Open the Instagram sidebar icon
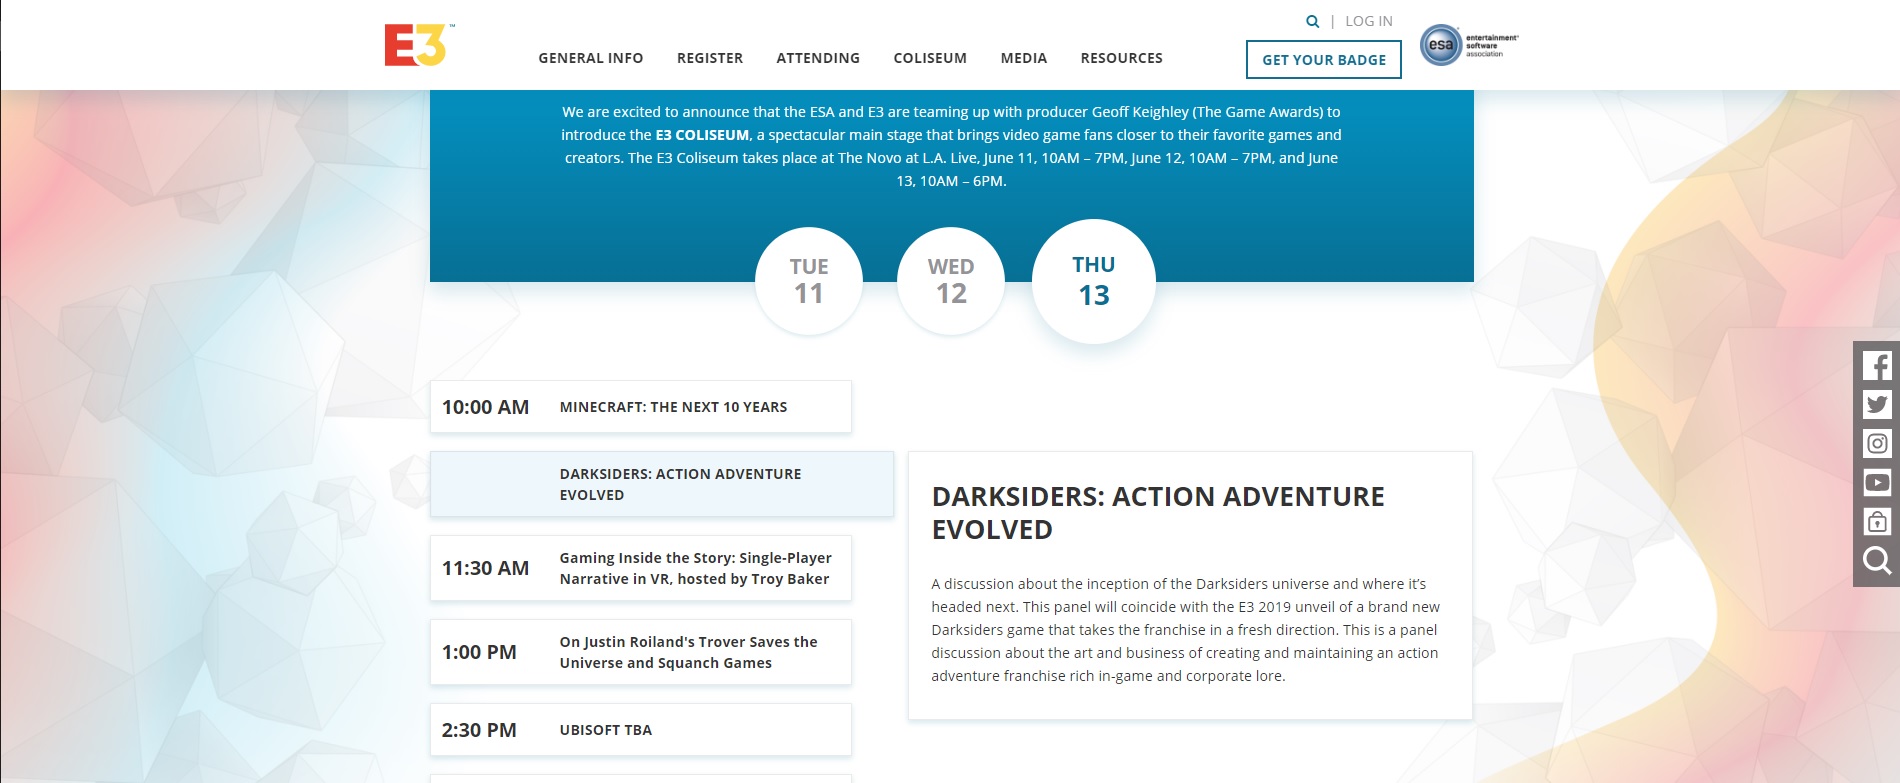1900x783 pixels. point(1877,443)
